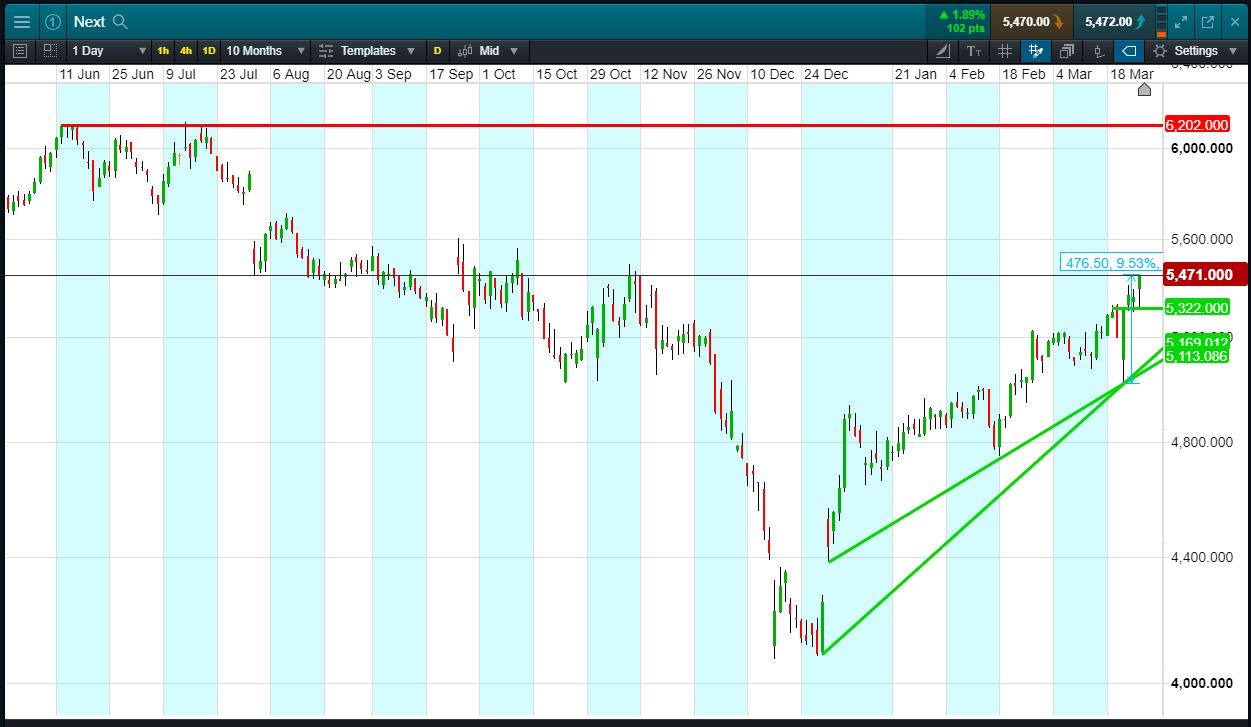Switch to 1D timeframe

pyautogui.click(x=209, y=50)
